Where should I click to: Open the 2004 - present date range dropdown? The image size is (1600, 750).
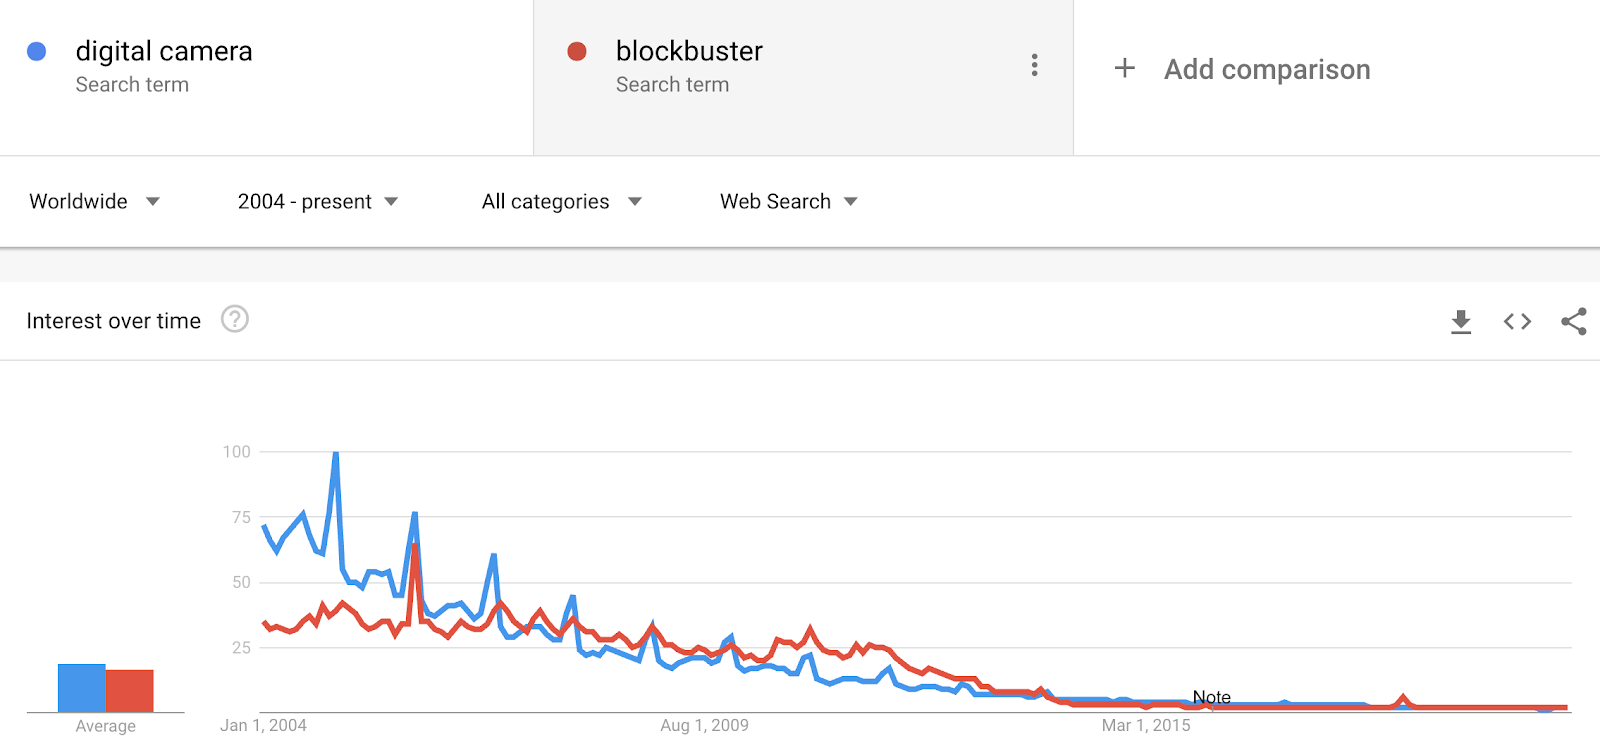(318, 201)
